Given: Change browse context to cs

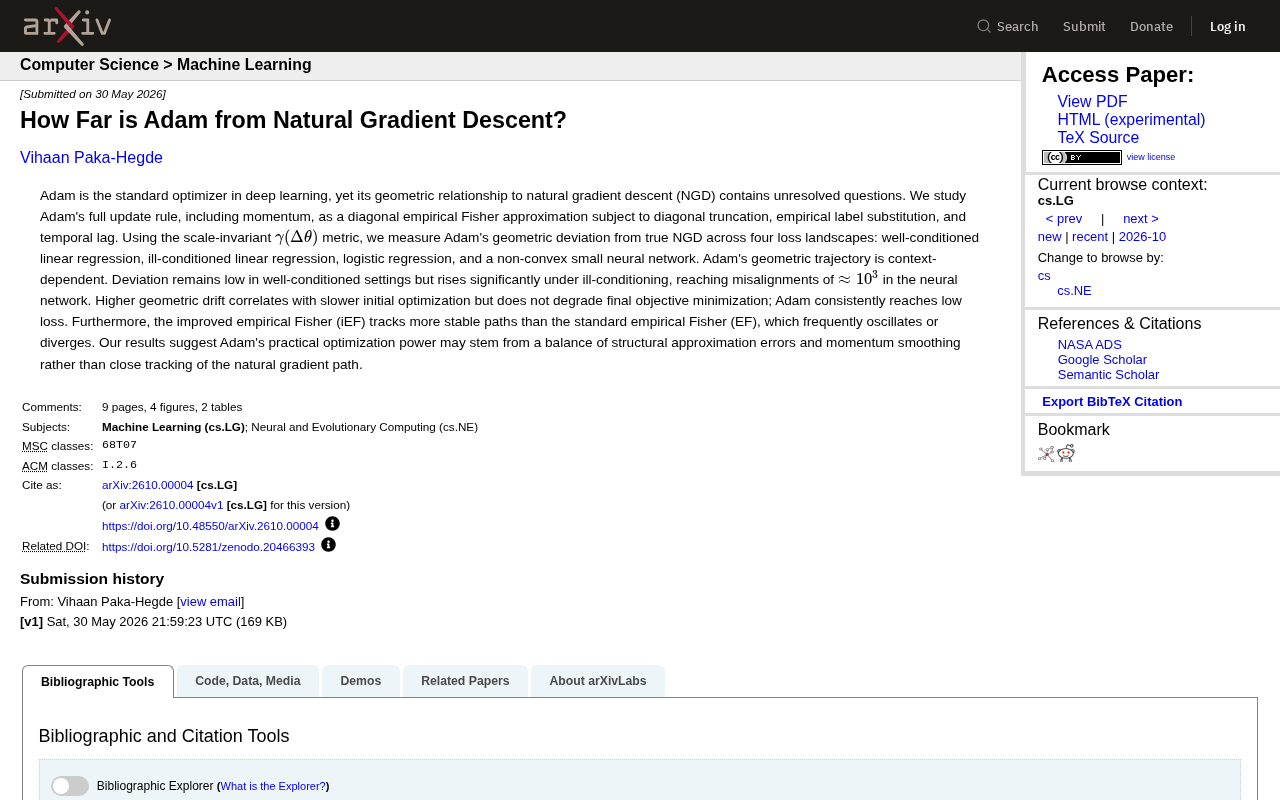Looking at the screenshot, I should 1044,276.
